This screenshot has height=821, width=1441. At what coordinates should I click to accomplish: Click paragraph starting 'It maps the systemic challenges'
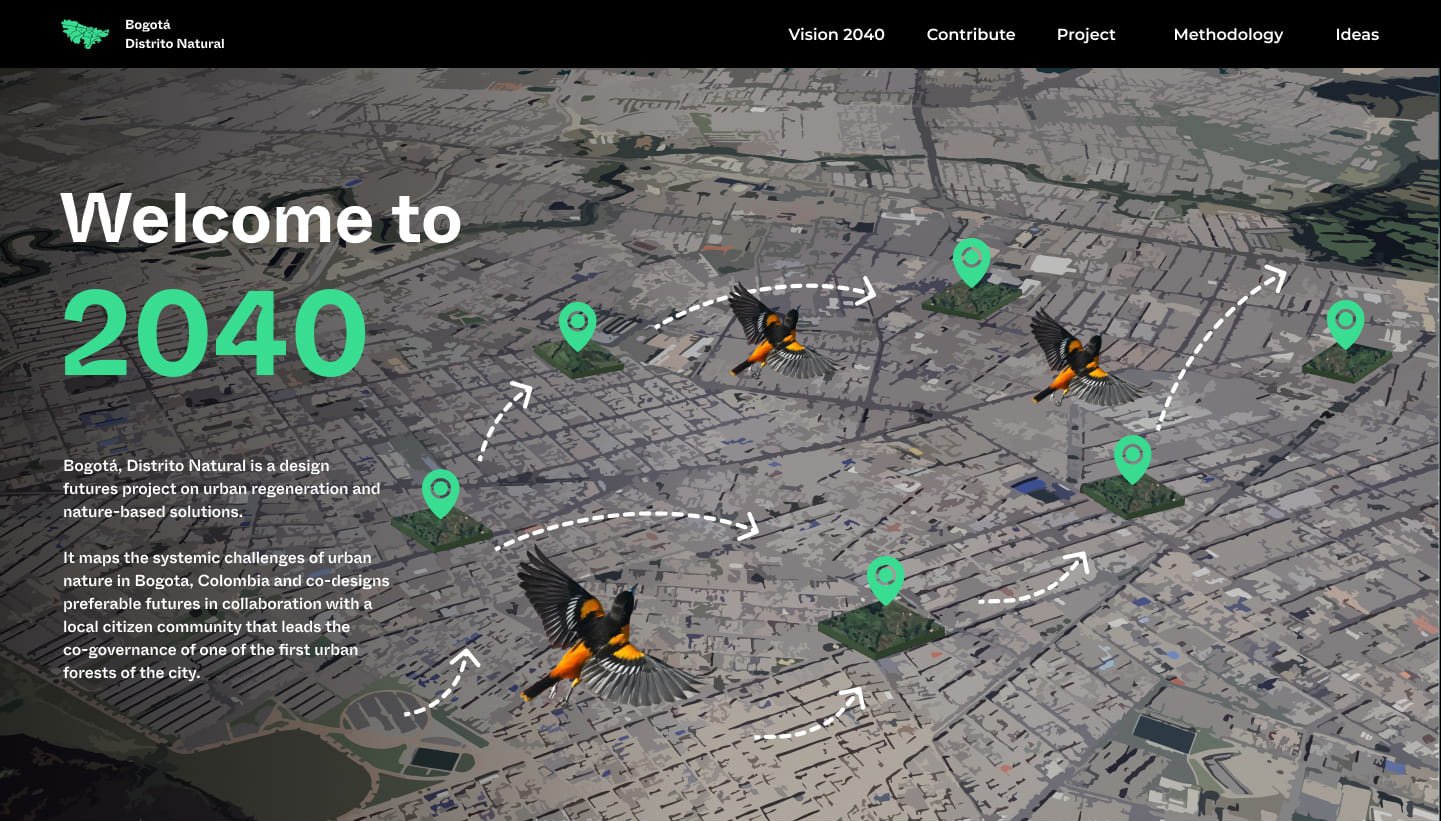click(x=226, y=615)
